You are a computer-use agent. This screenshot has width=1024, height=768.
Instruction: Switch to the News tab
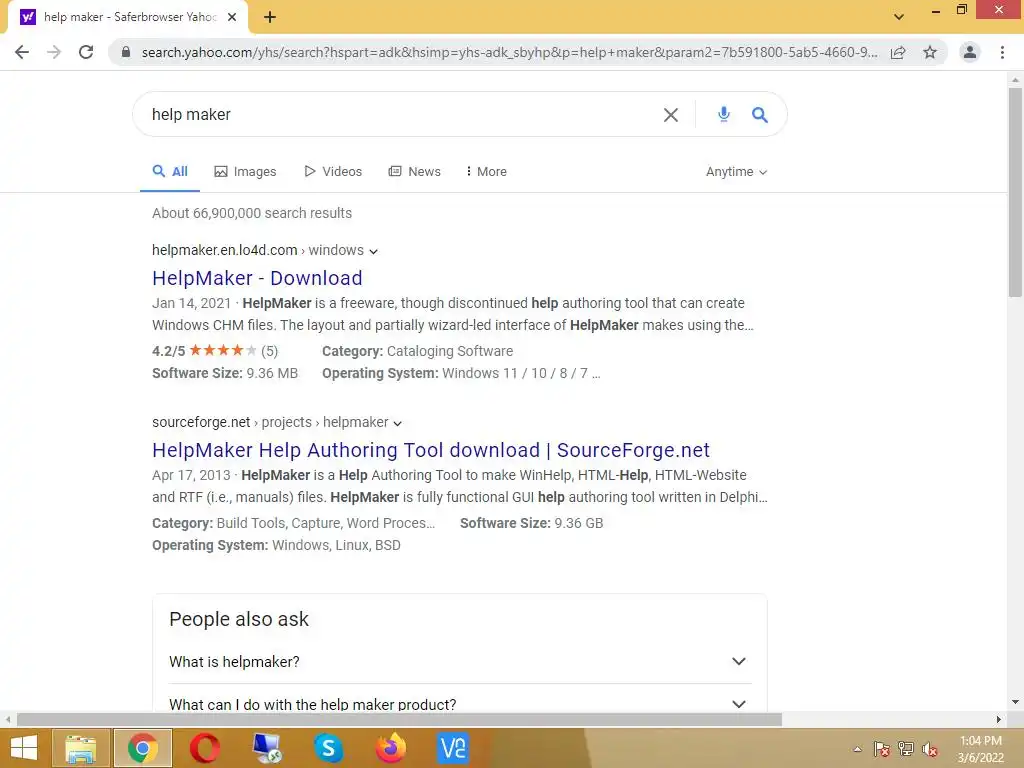pyautogui.click(x=415, y=171)
